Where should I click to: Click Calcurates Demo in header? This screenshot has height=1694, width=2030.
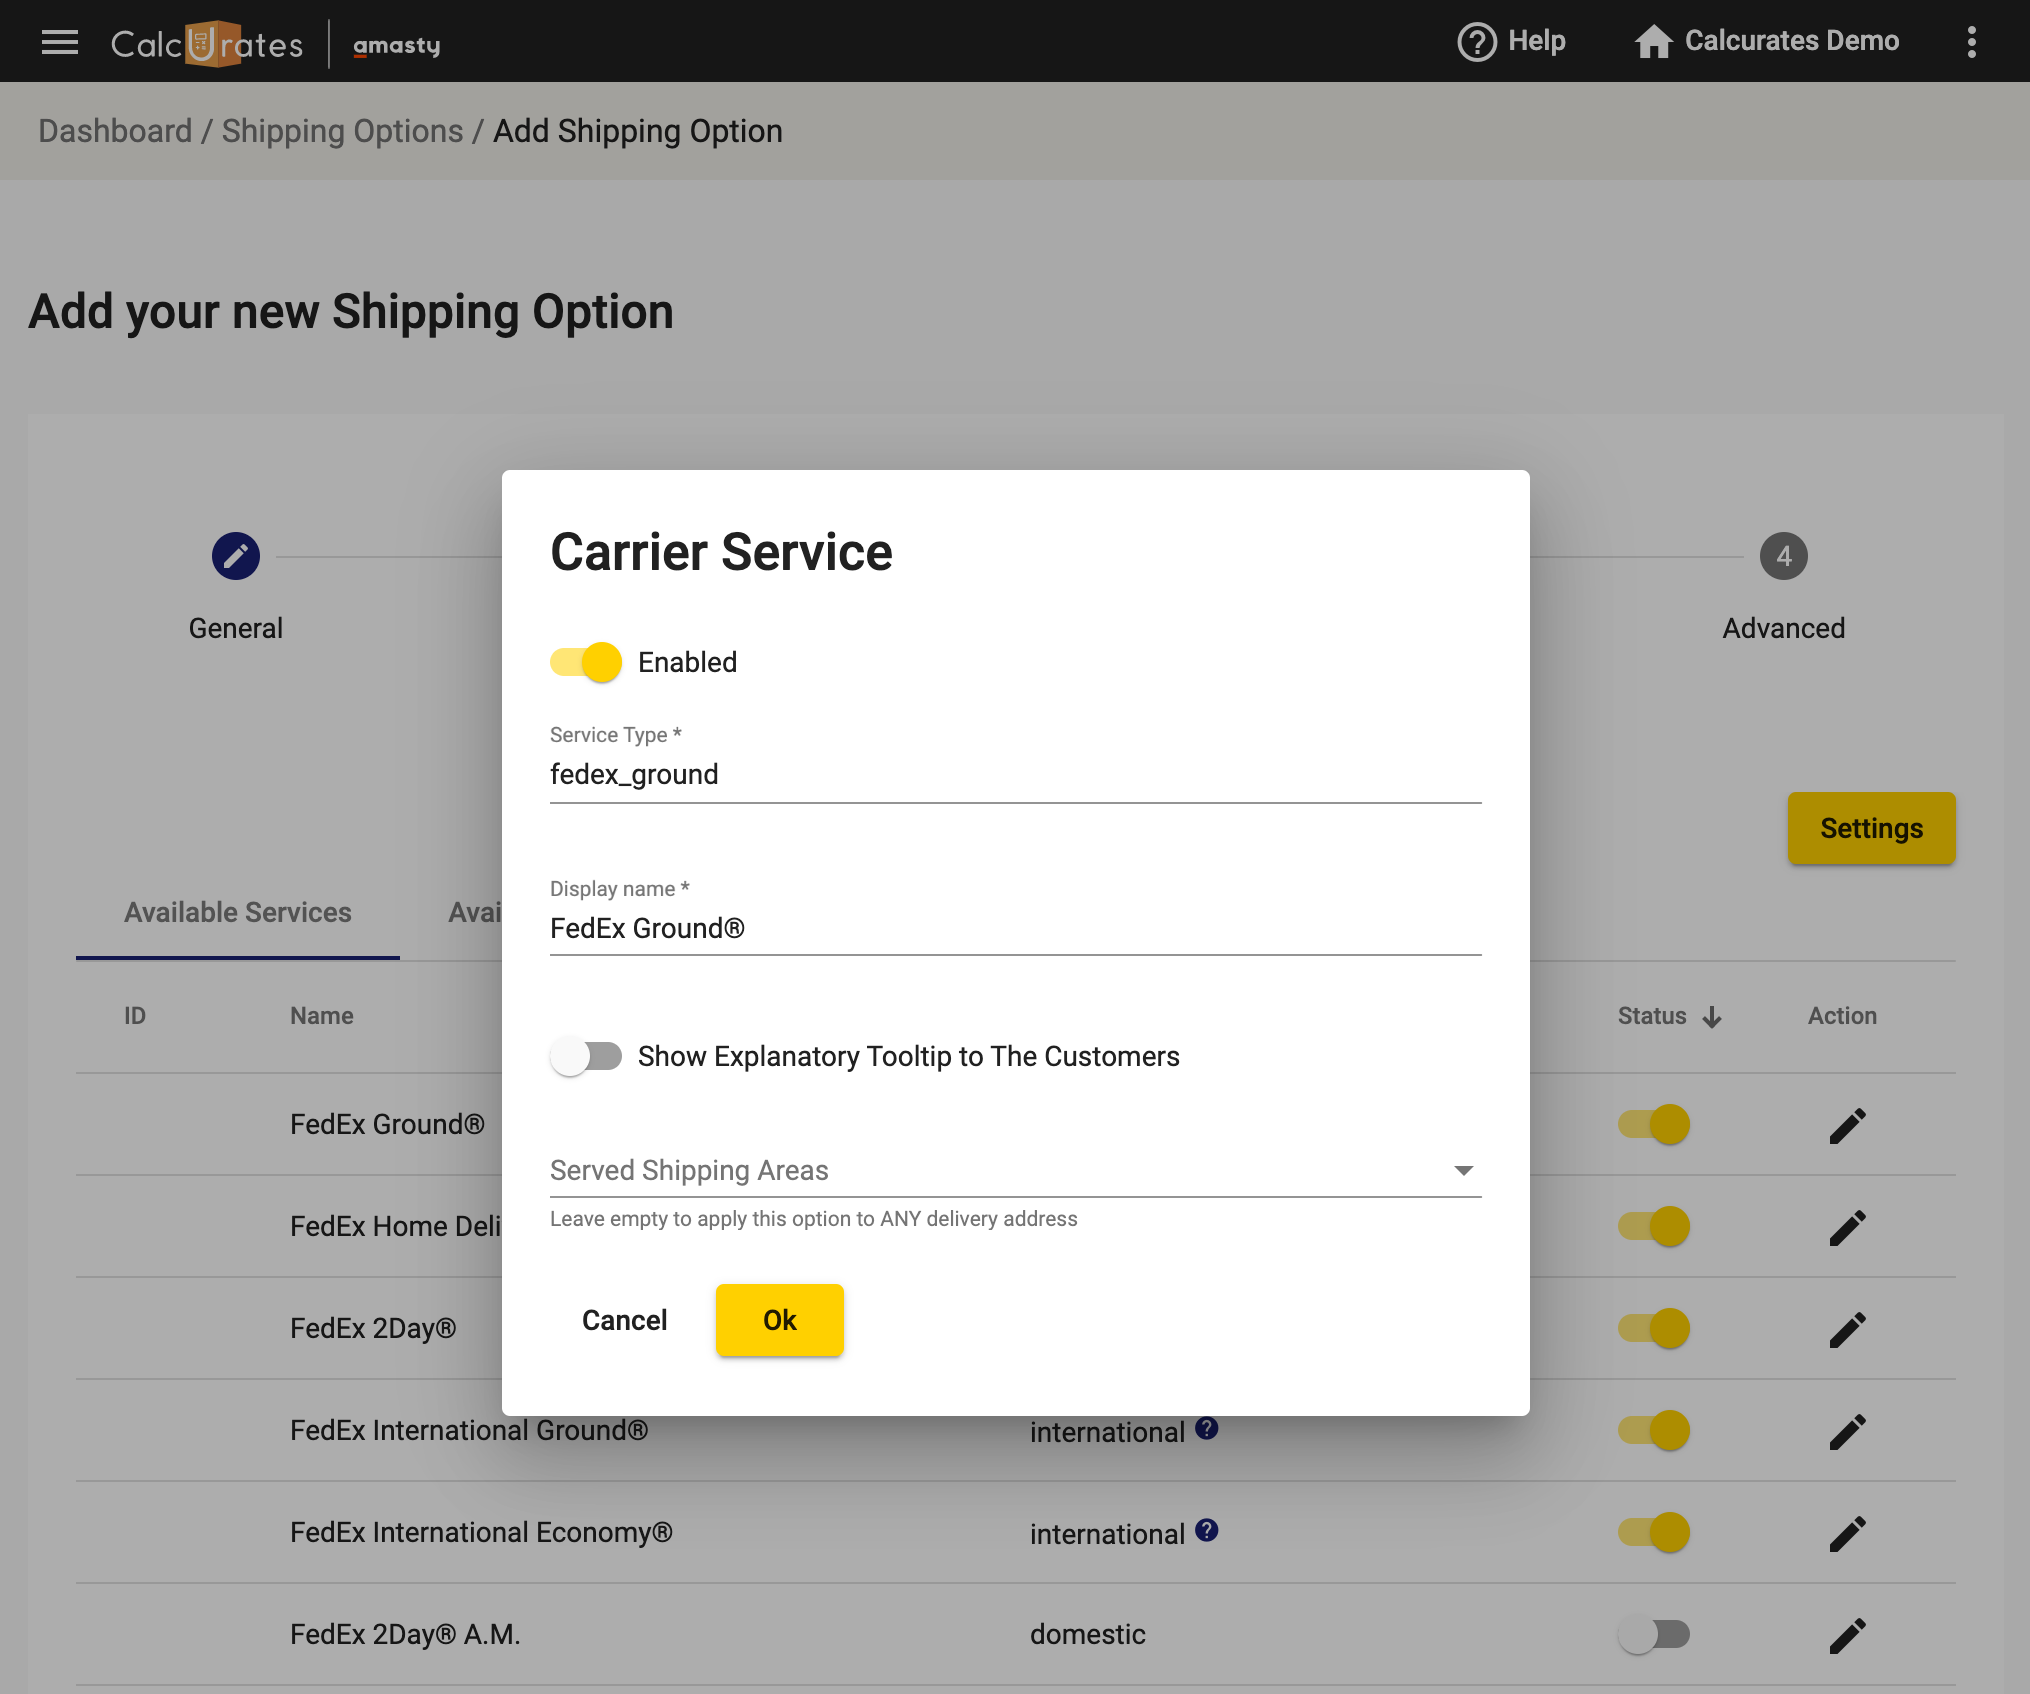(1792, 41)
